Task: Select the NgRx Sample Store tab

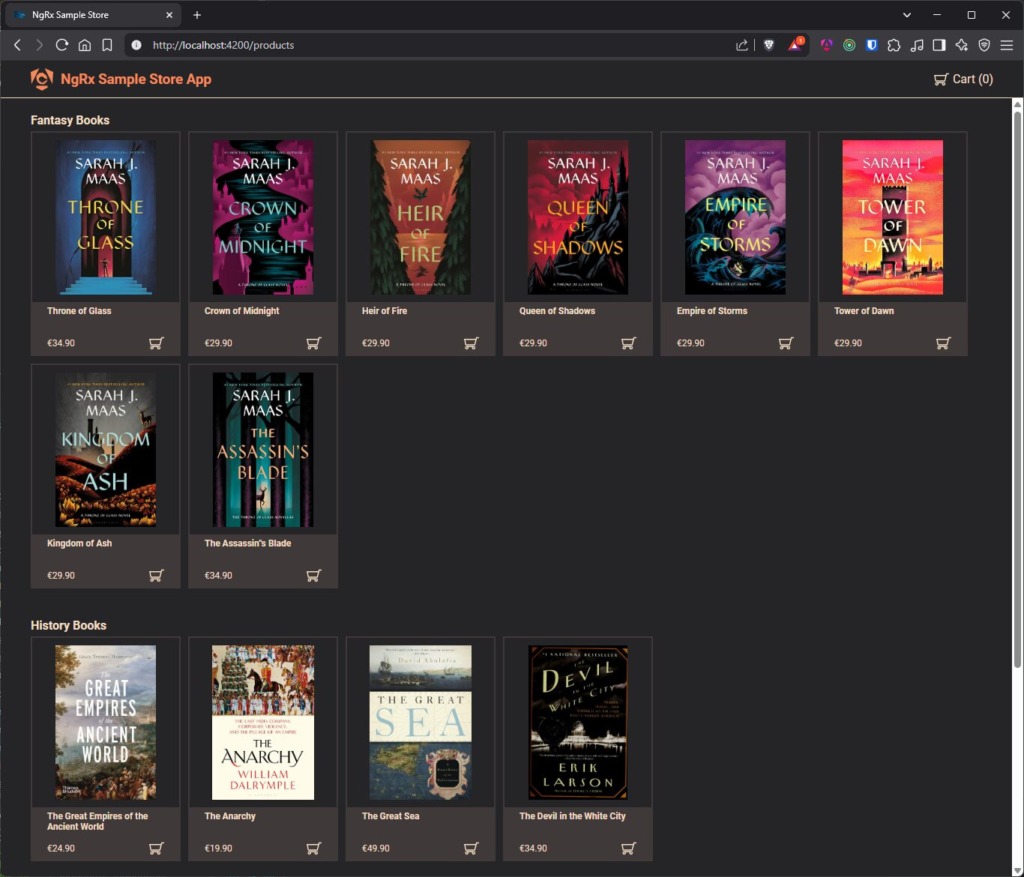Action: point(94,14)
